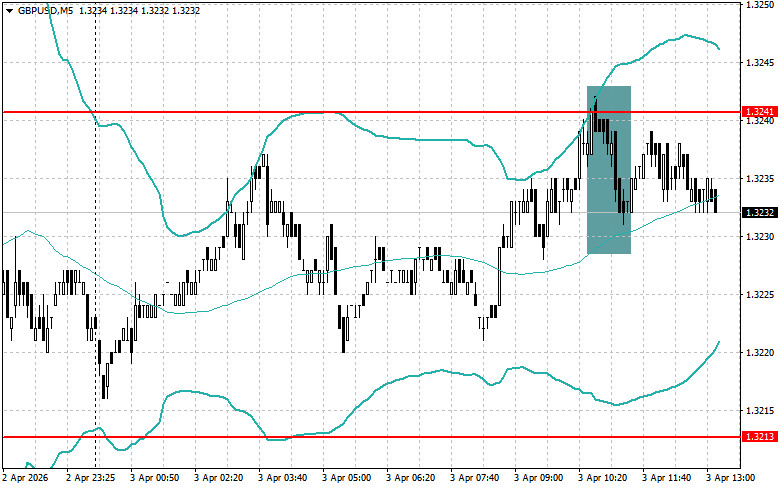Click the 1.3245 price scale label
781x489 pixels.
pos(759,63)
